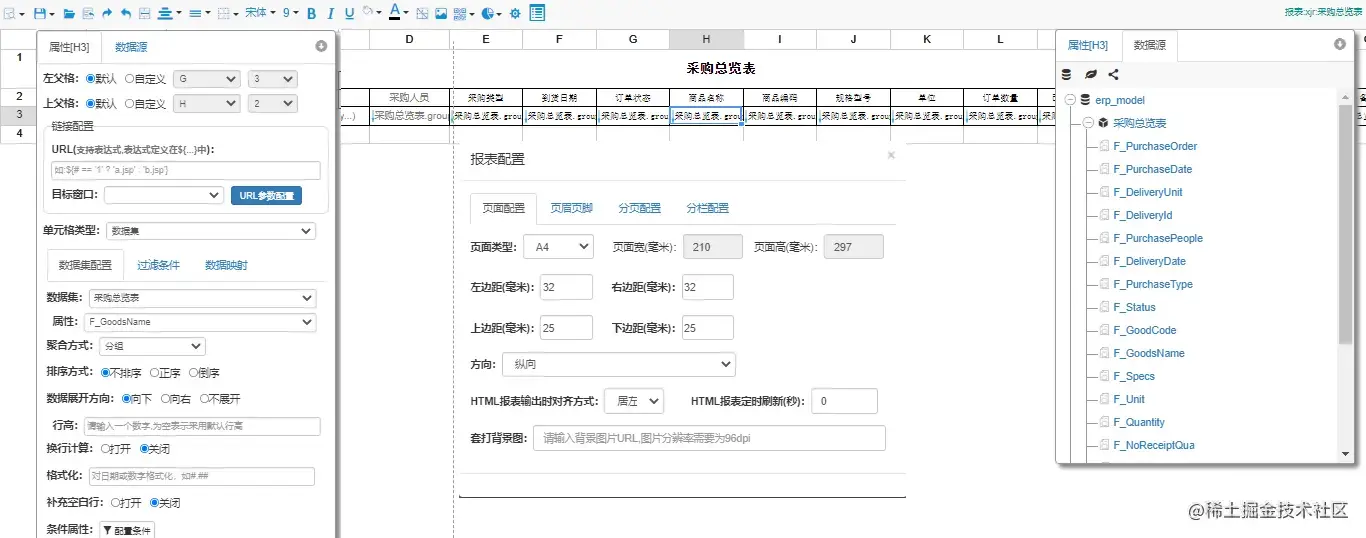Click database datasource icon in right panel
This screenshot has height=538, width=1366.
(x=1067, y=74)
